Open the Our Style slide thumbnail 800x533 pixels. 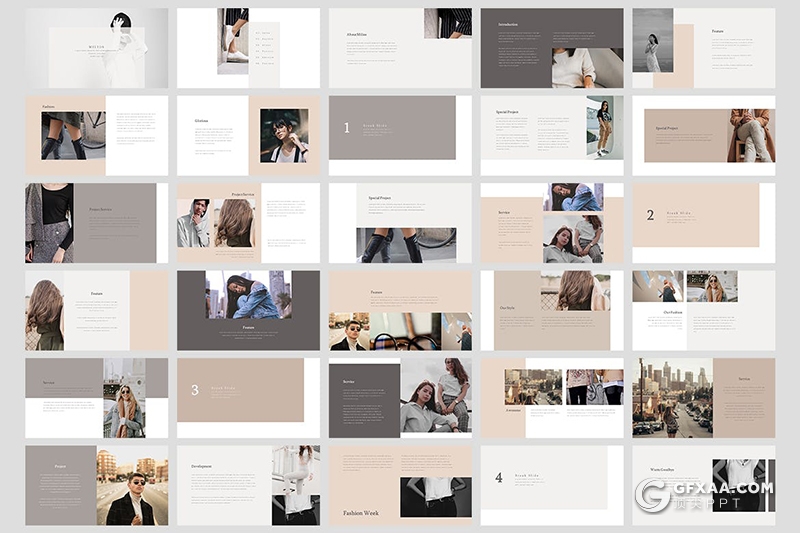(x=551, y=310)
